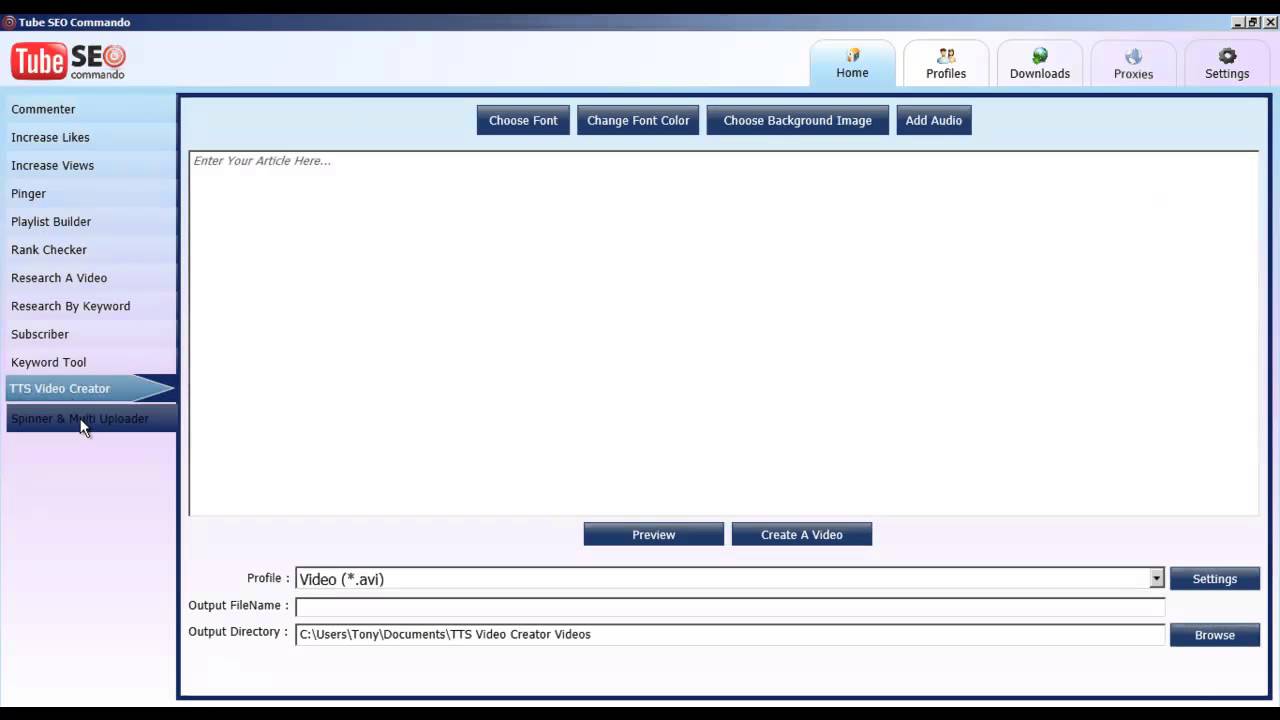Click the Tube SEO Commando logo
The height and width of the screenshot is (720, 1280).
(68, 61)
